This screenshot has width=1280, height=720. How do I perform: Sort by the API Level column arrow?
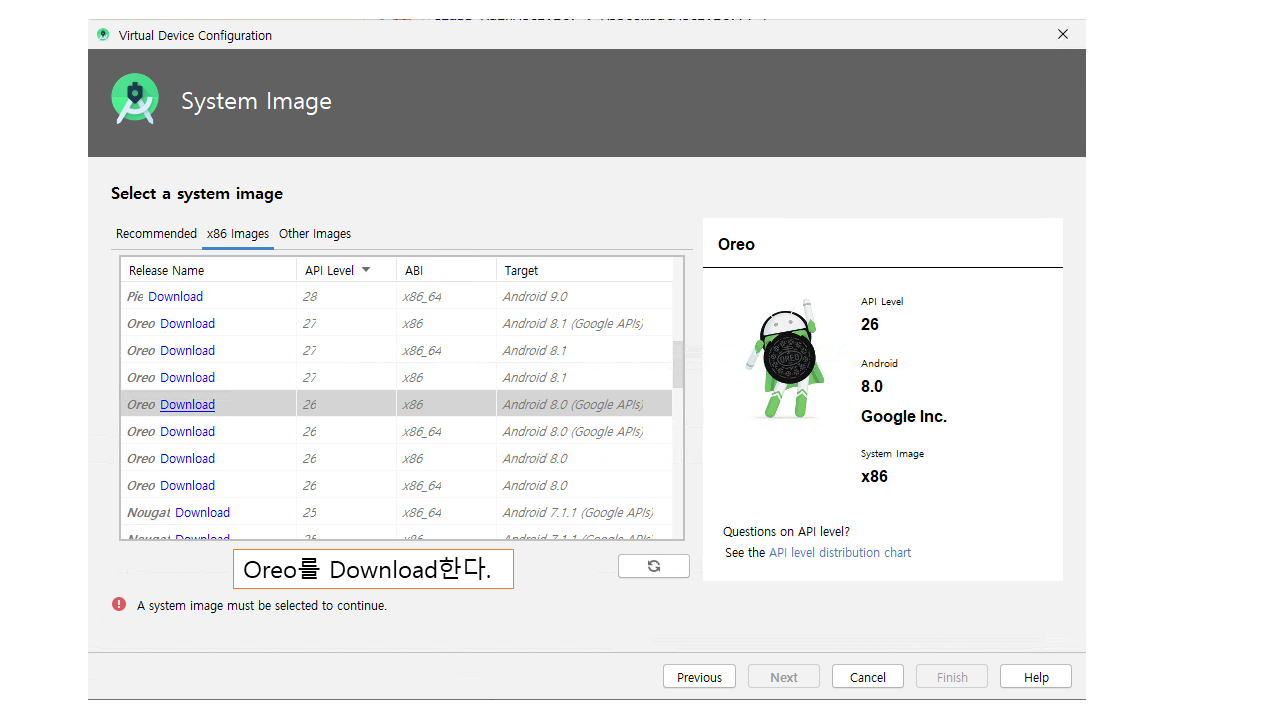[x=366, y=270]
